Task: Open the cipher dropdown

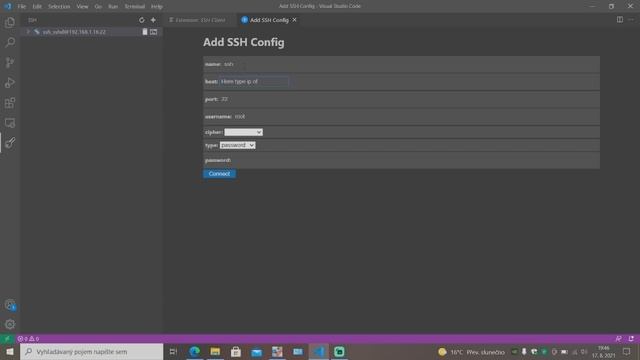Action: click(243, 132)
